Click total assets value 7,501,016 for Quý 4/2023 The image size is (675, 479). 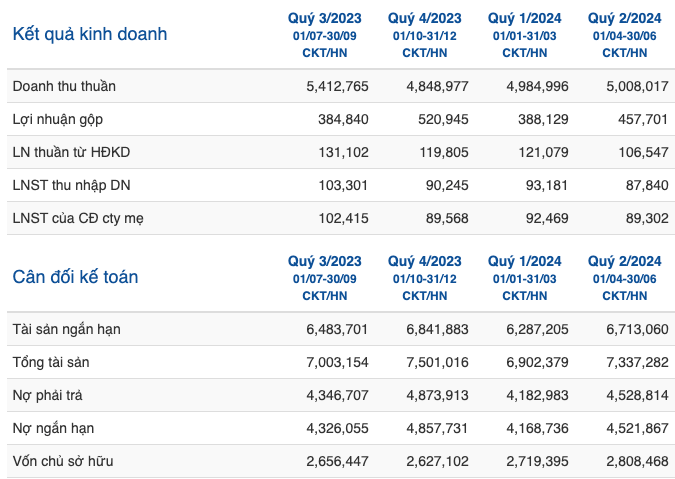(437, 362)
